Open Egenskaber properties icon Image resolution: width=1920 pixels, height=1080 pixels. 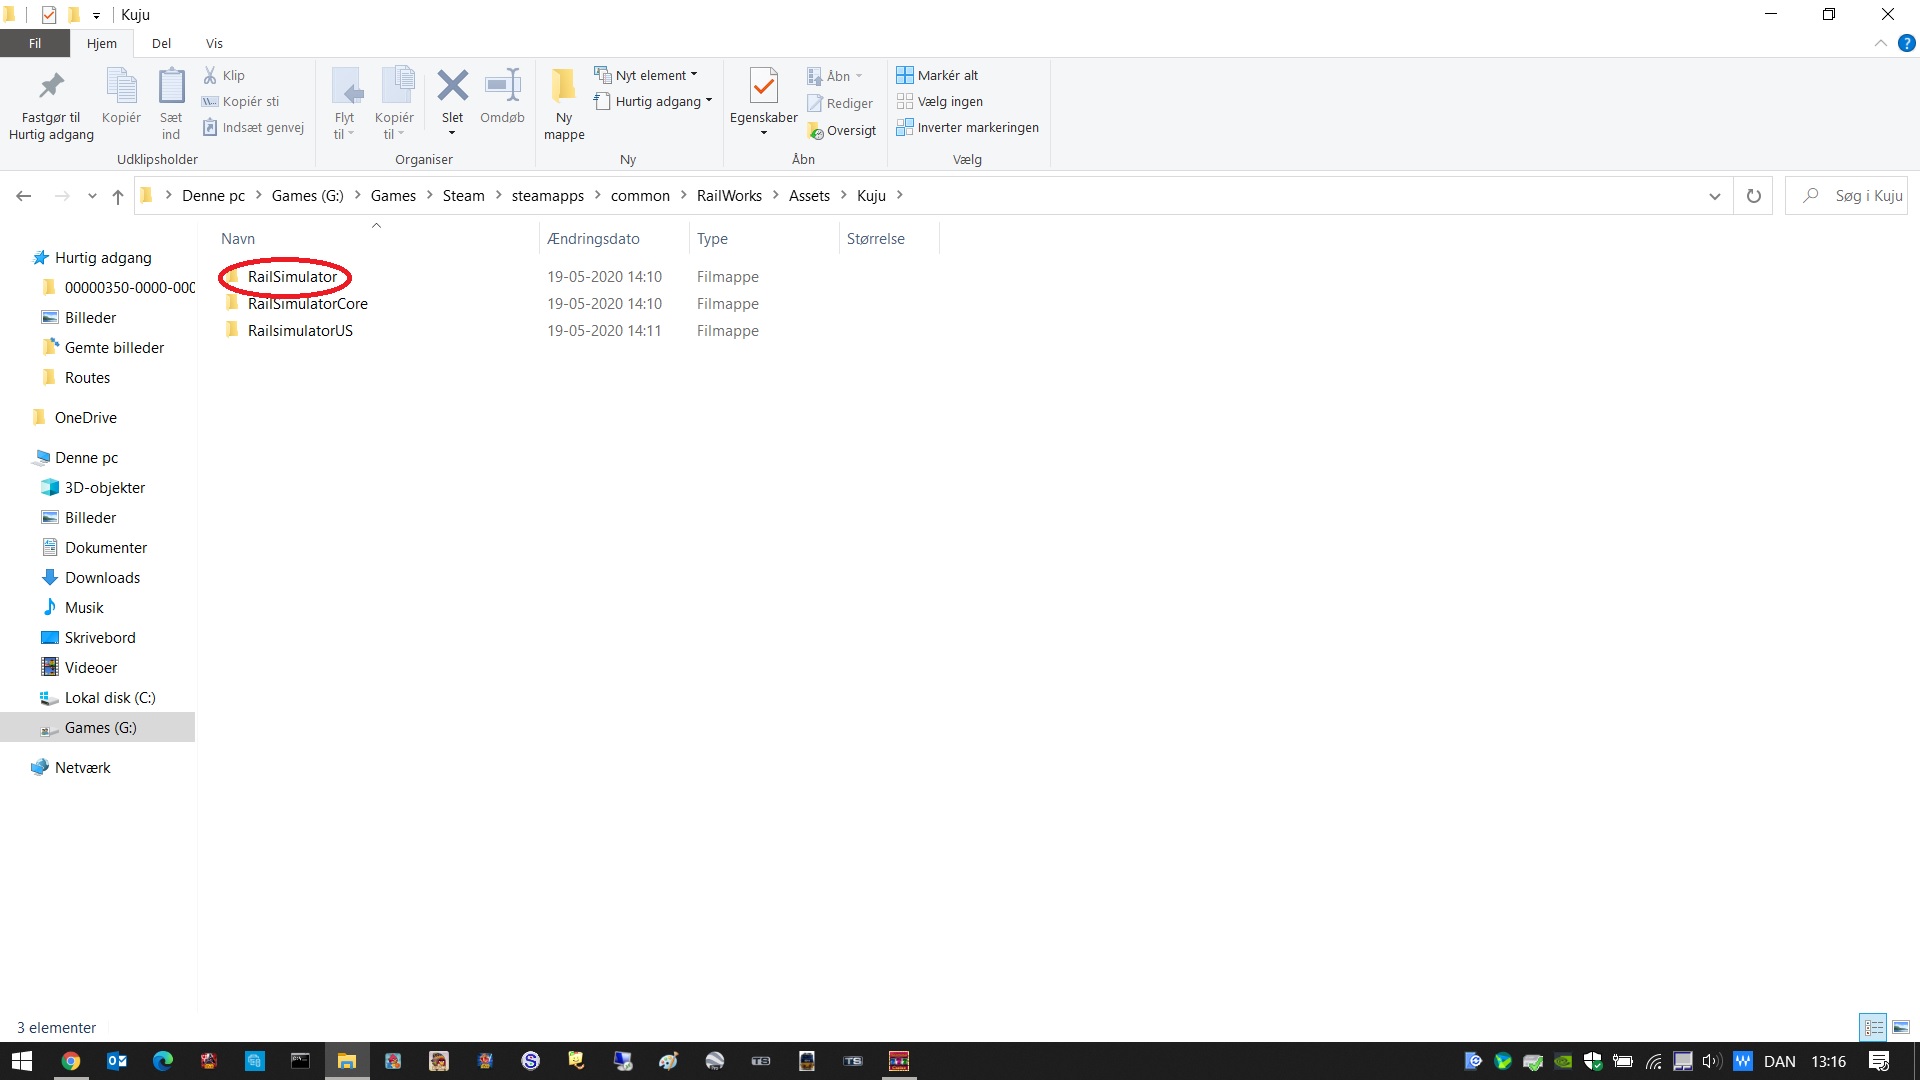(x=763, y=88)
